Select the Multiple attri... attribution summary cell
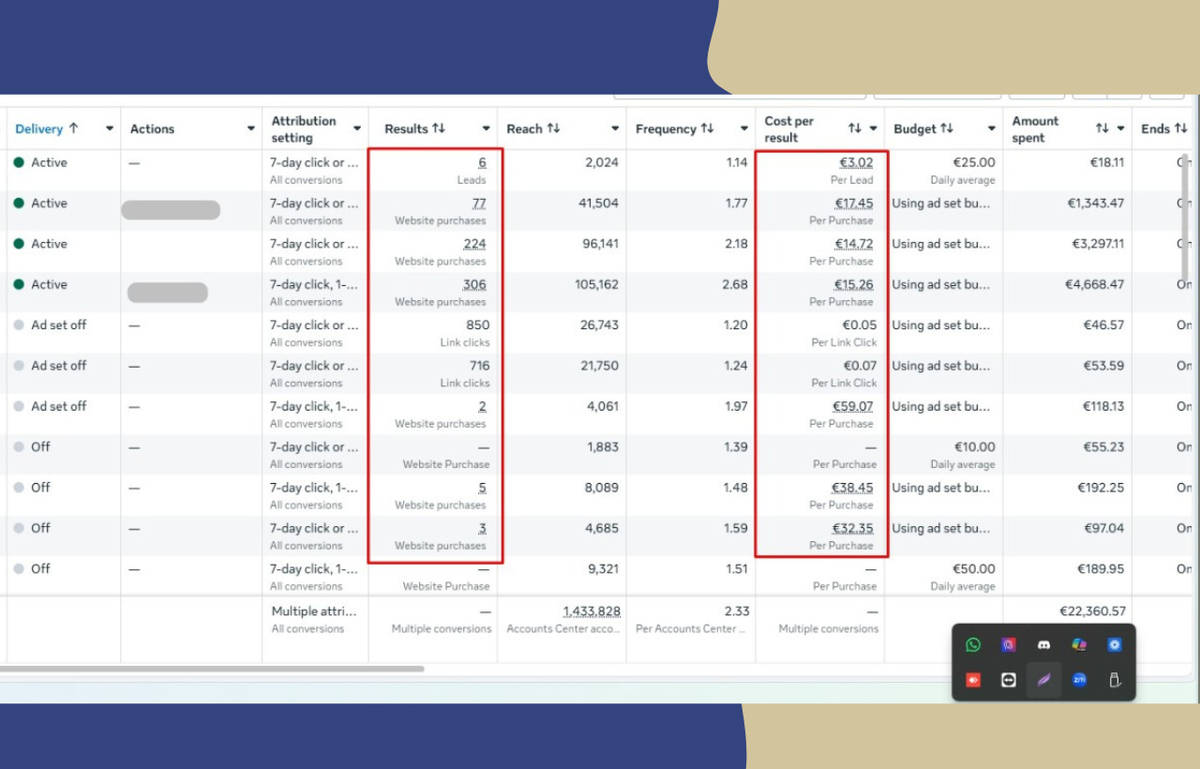The image size is (1200, 769). pyautogui.click(x=315, y=619)
